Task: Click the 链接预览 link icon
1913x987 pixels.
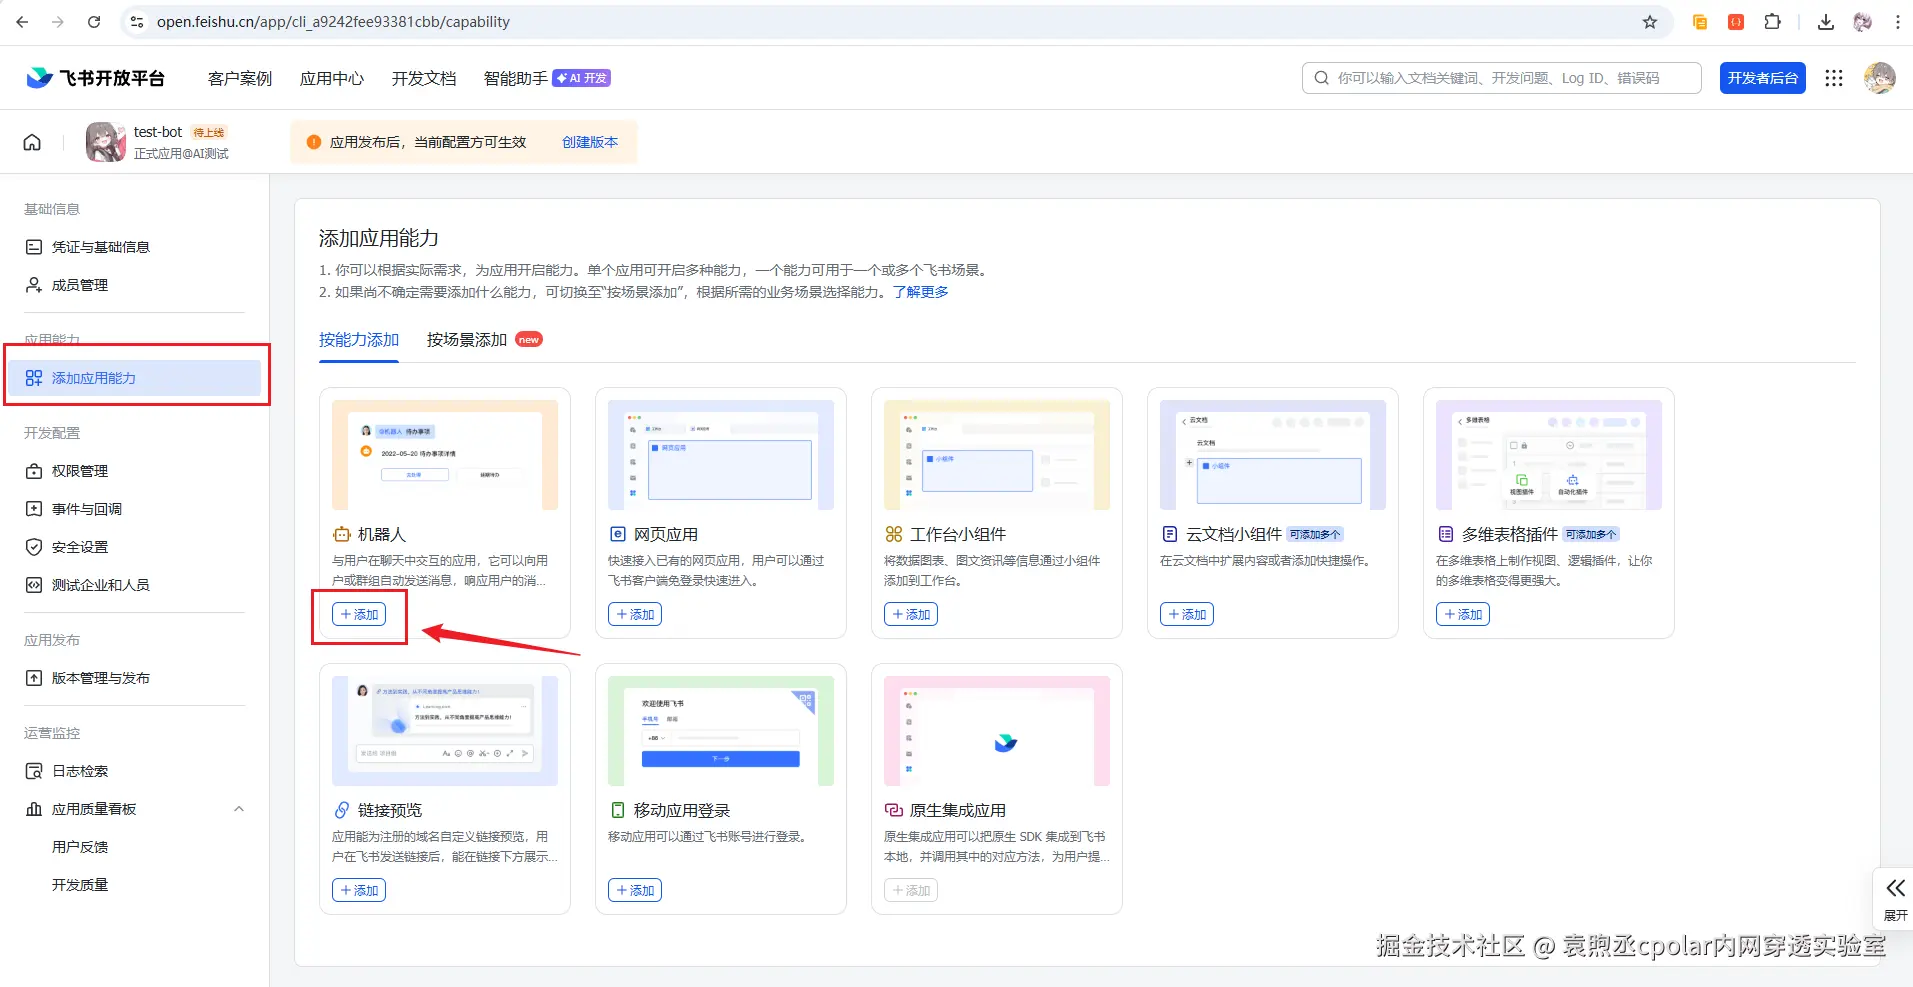Action: point(342,810)
